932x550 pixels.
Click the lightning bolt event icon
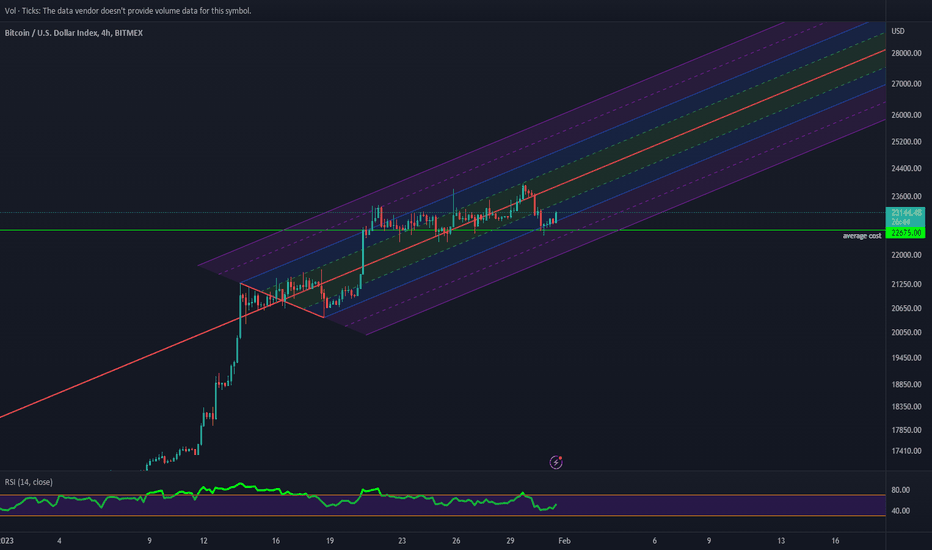coord(556,462)
